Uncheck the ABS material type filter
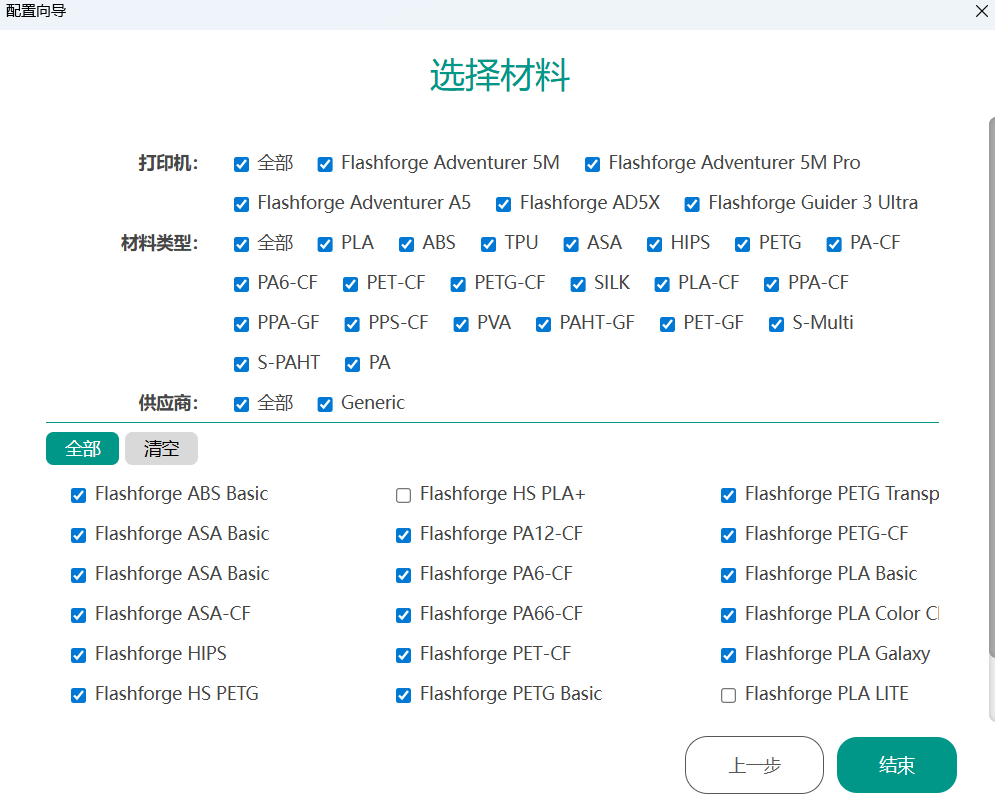995x805 pixels. pyautogui.click(x=406, y=244)
